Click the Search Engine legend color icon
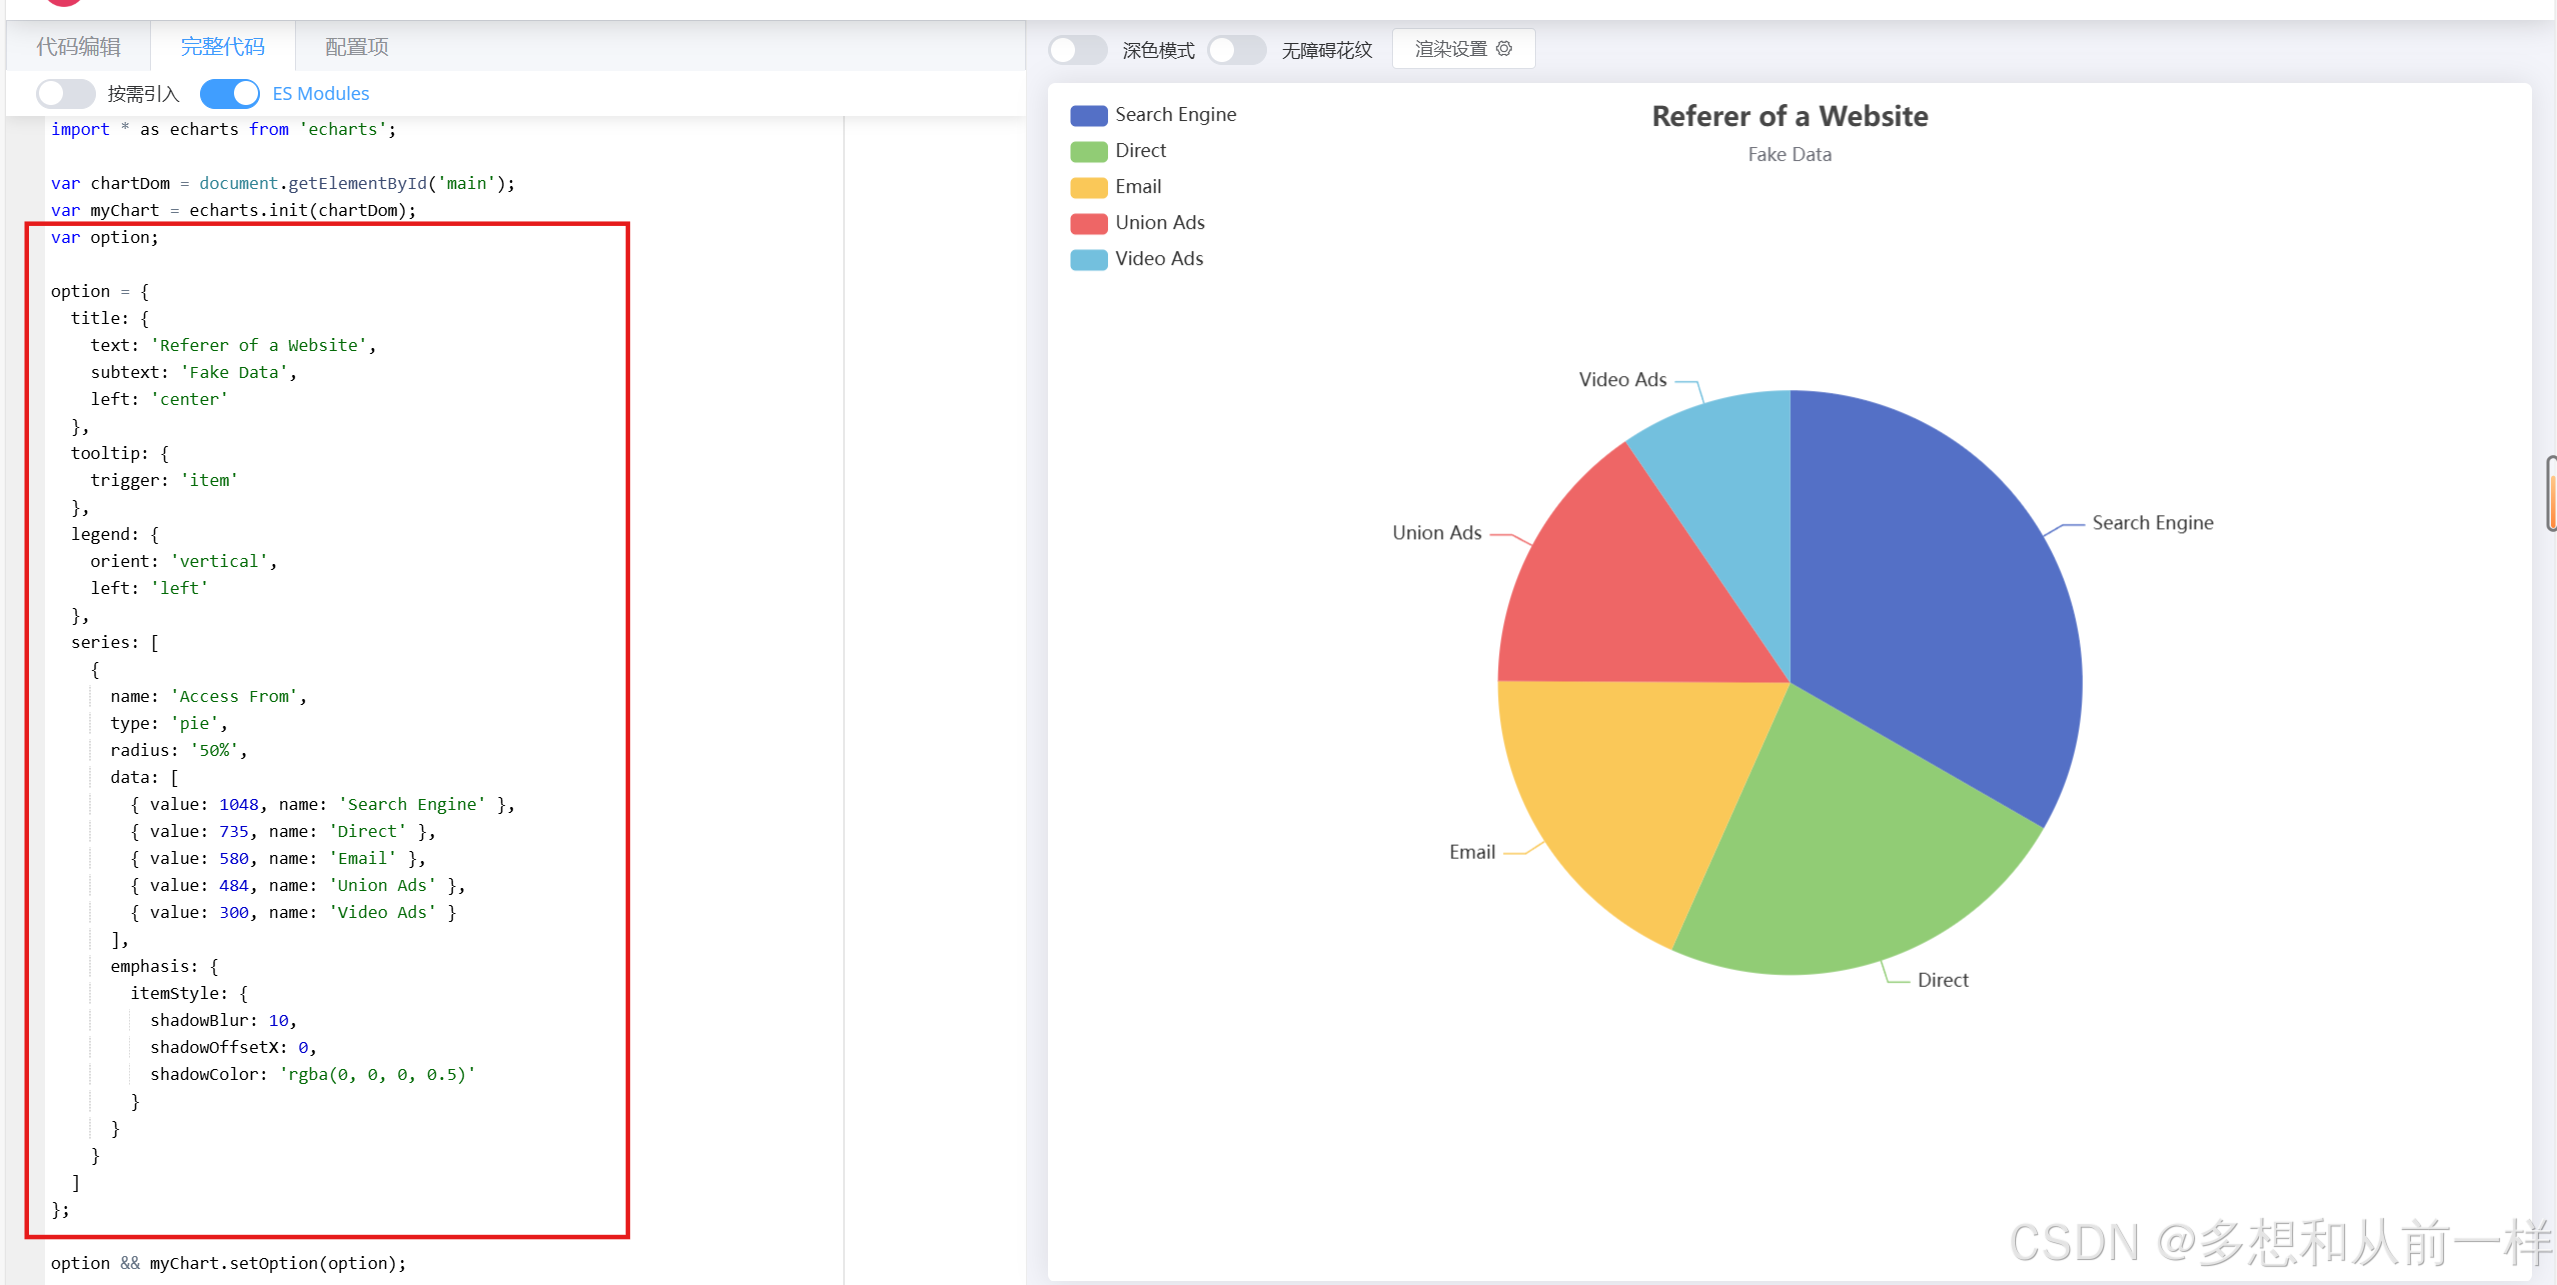 1088,115
